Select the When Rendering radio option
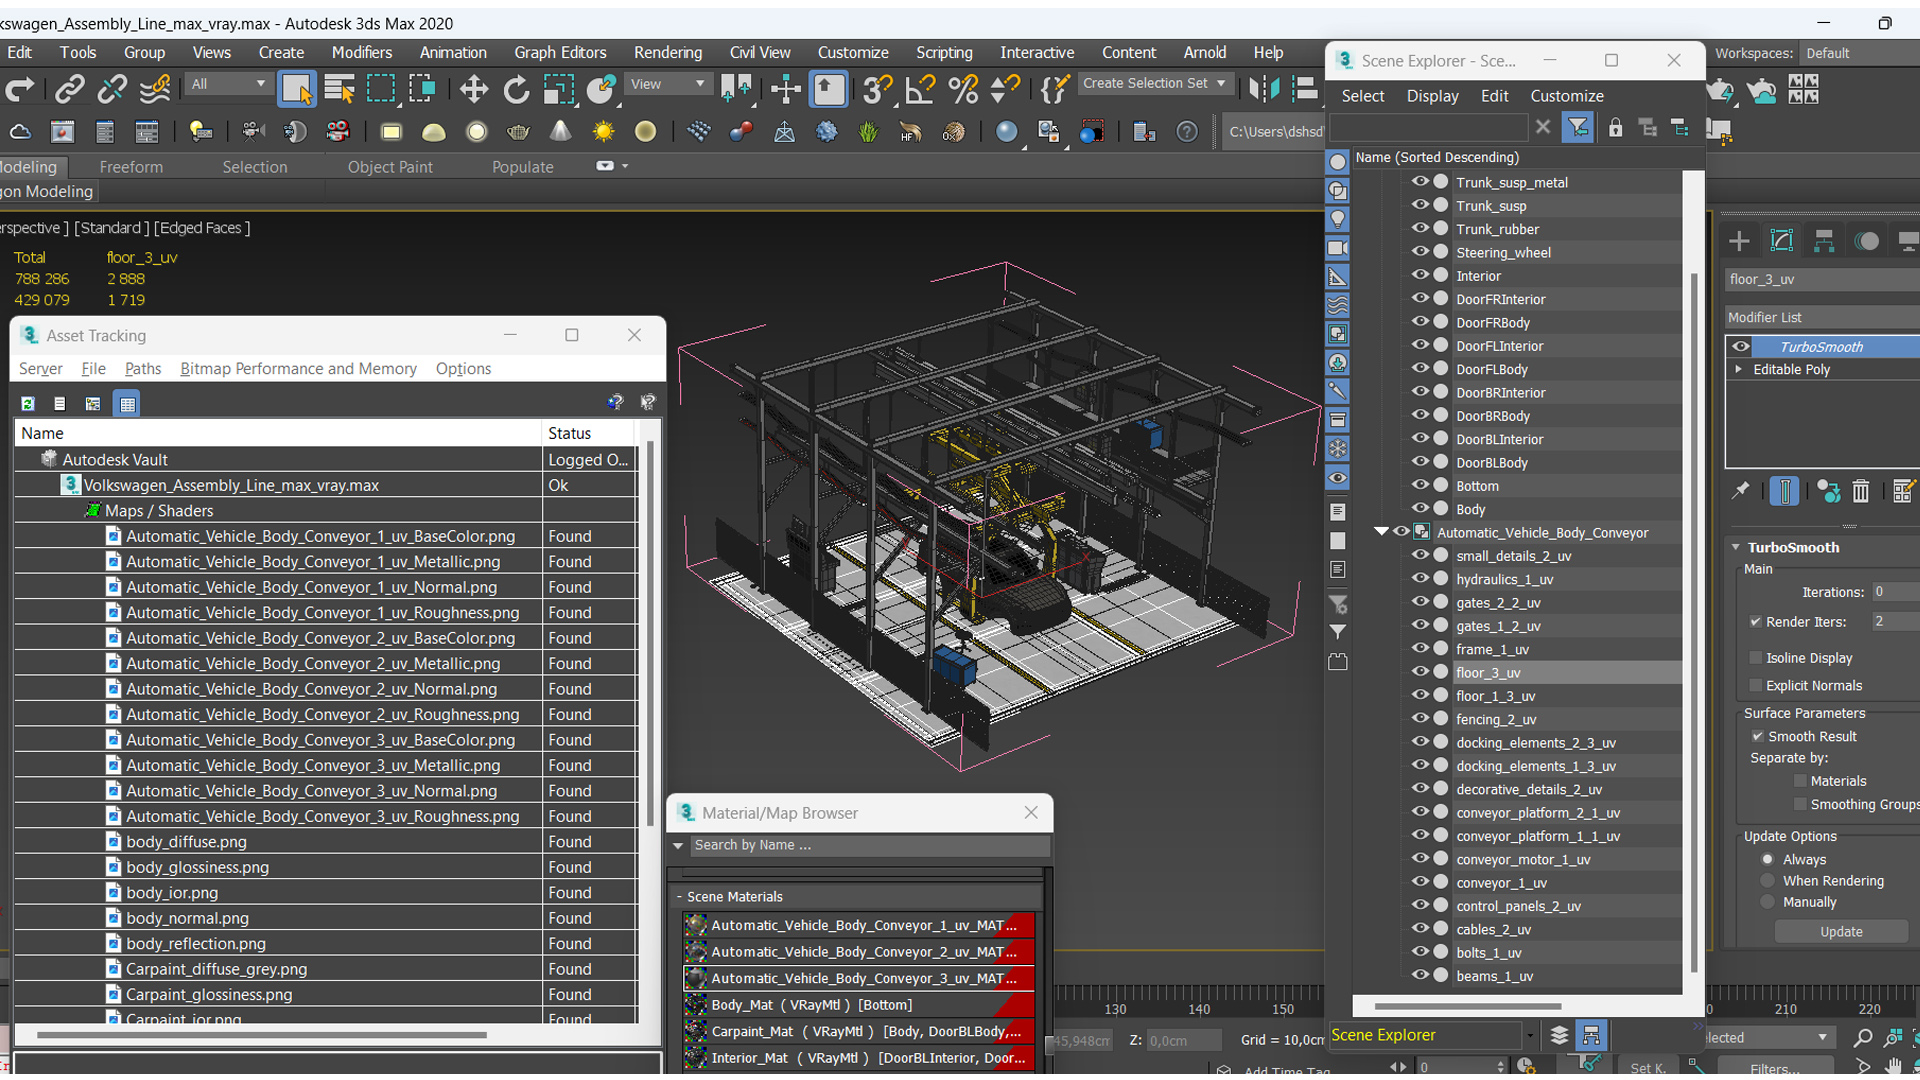Viewport: 1920px width, 1080px height. click(x=1767, y=881)
